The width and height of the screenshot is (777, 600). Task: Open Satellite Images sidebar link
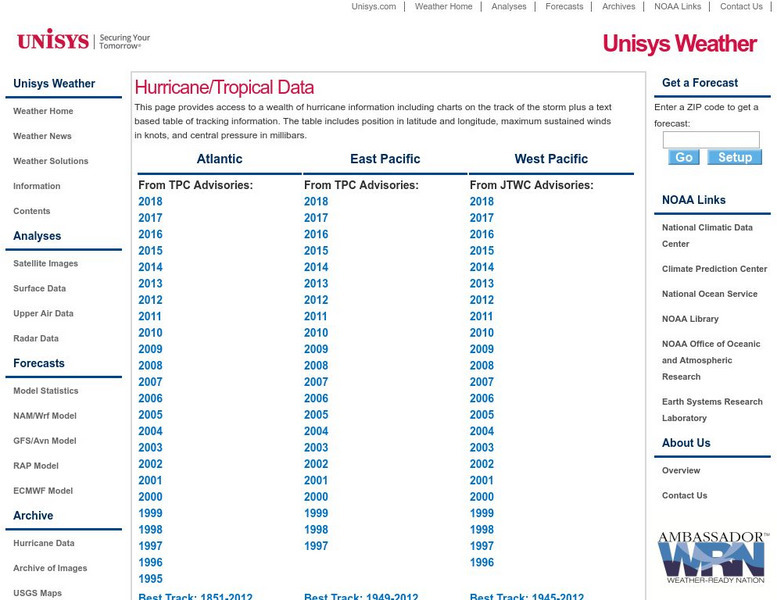[x=46, y=264]
